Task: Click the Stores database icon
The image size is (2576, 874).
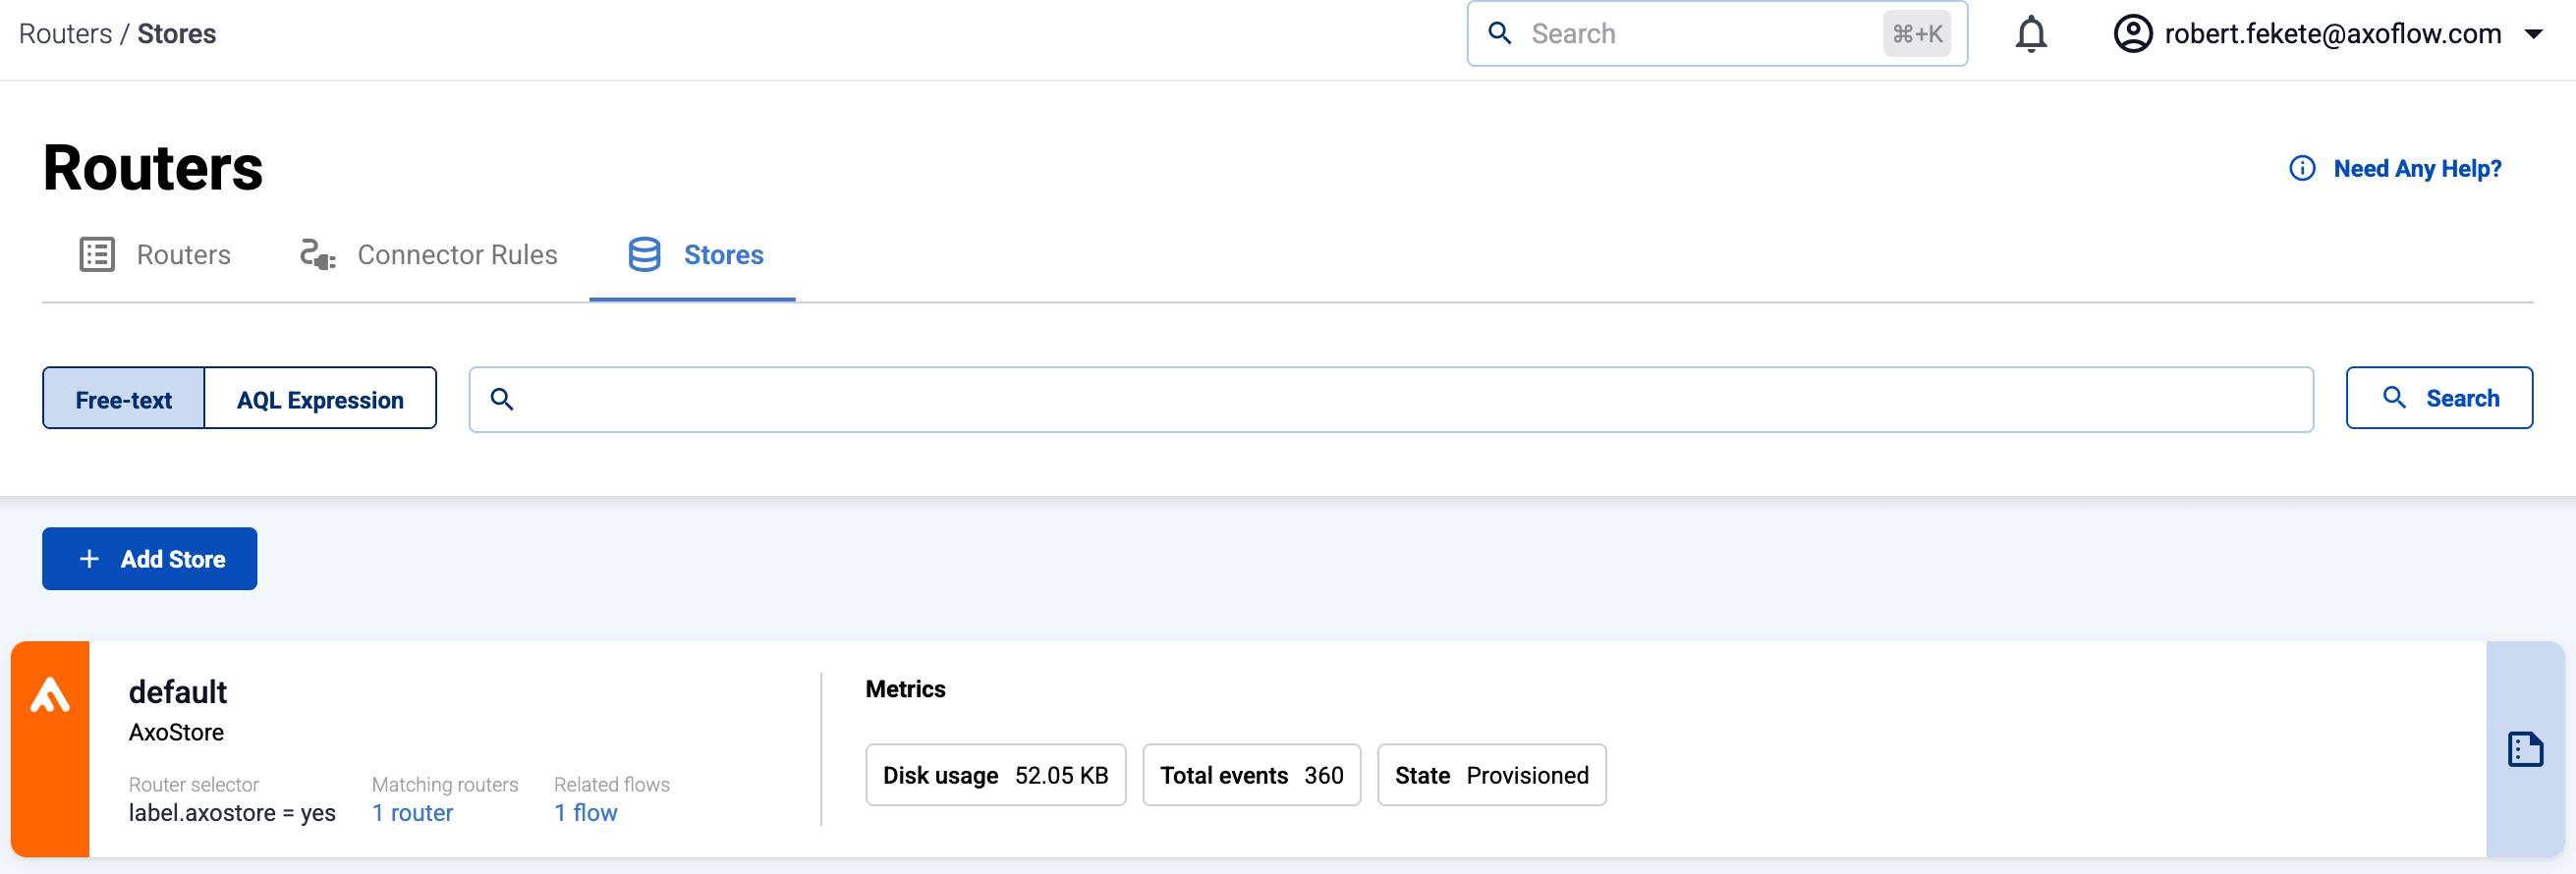Action: point(644,255)
